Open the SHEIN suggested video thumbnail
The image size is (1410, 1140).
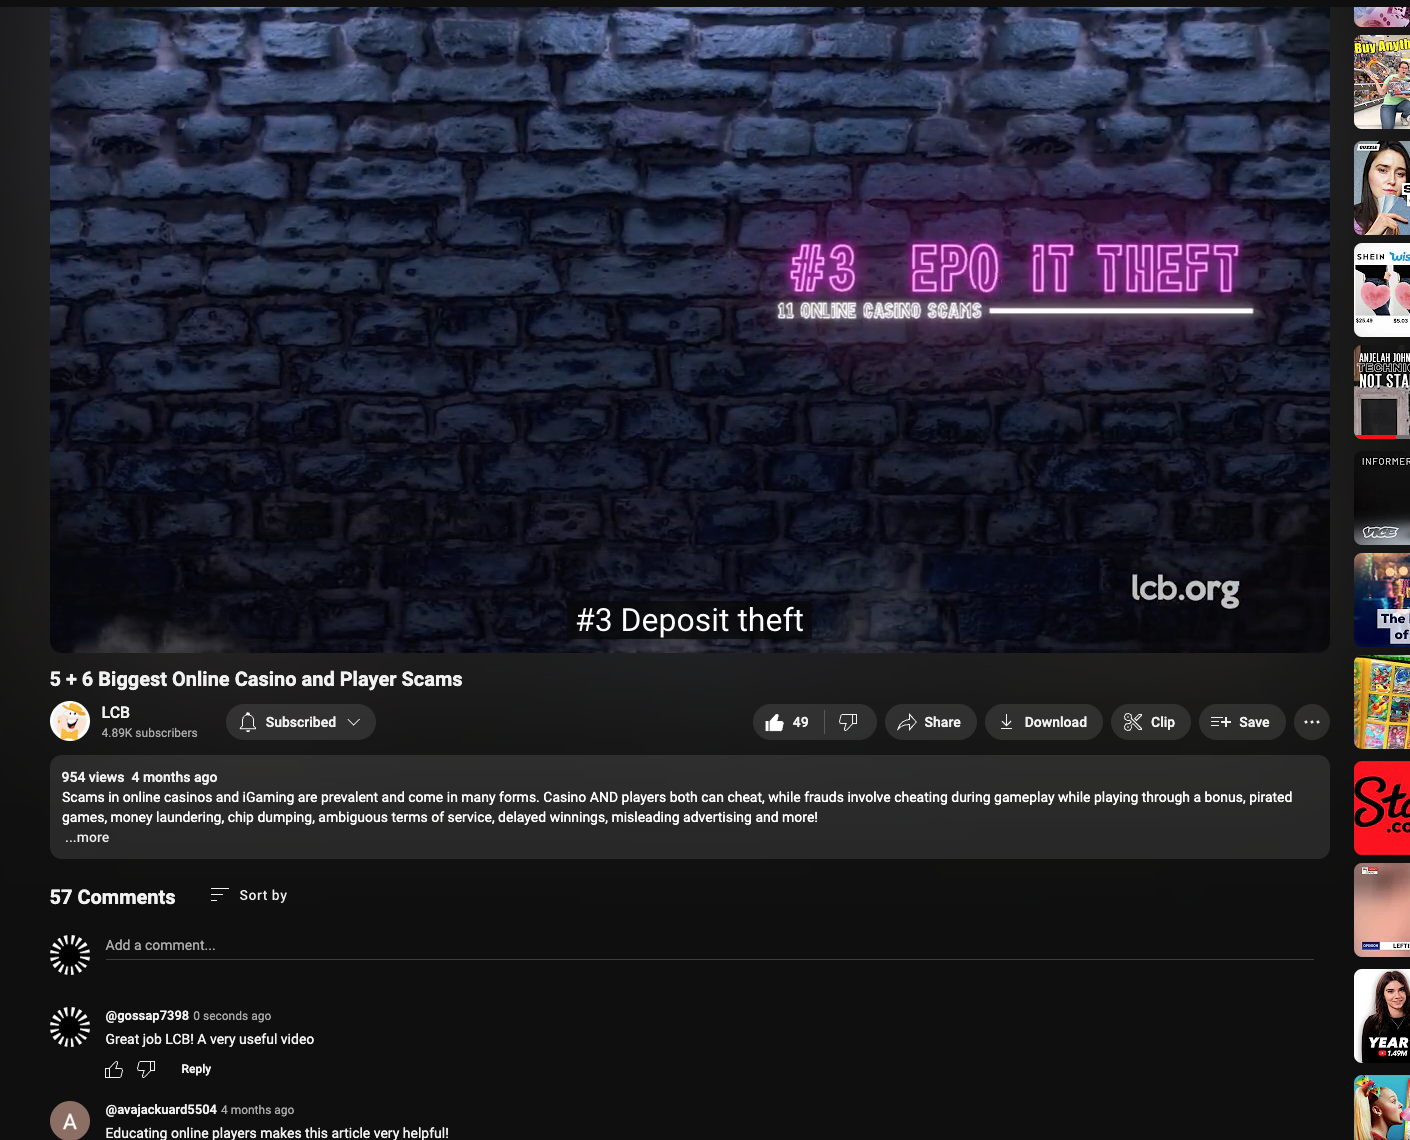tap(1382, 290)
